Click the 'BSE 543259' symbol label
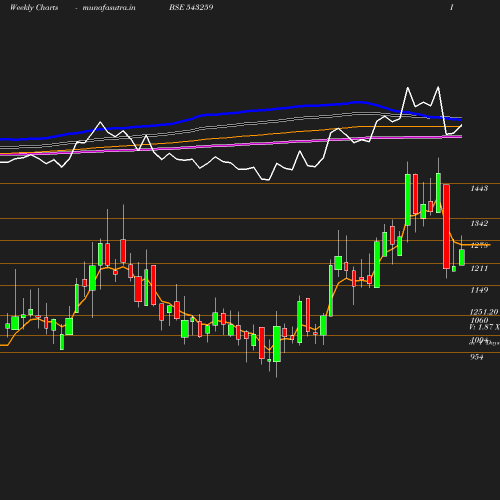This screenshot has width=500, height=500. click(191, 7)
